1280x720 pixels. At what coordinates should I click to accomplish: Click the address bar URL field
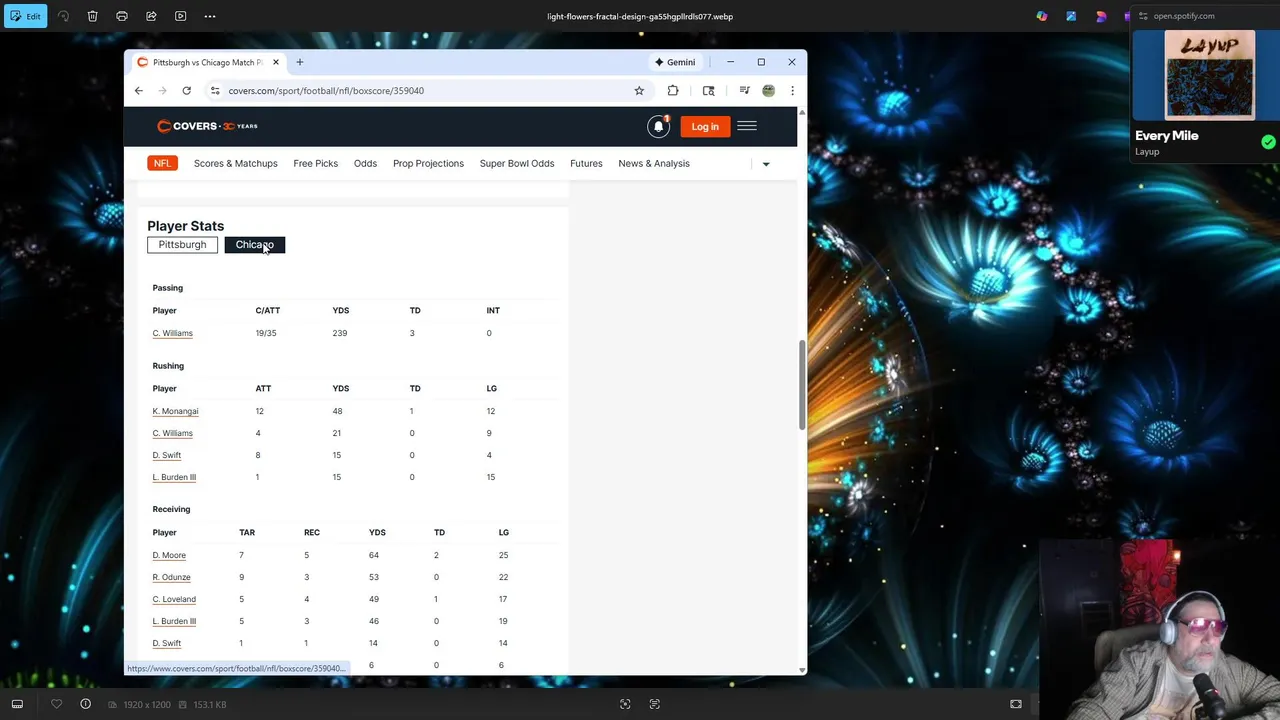tap(420, 90)
